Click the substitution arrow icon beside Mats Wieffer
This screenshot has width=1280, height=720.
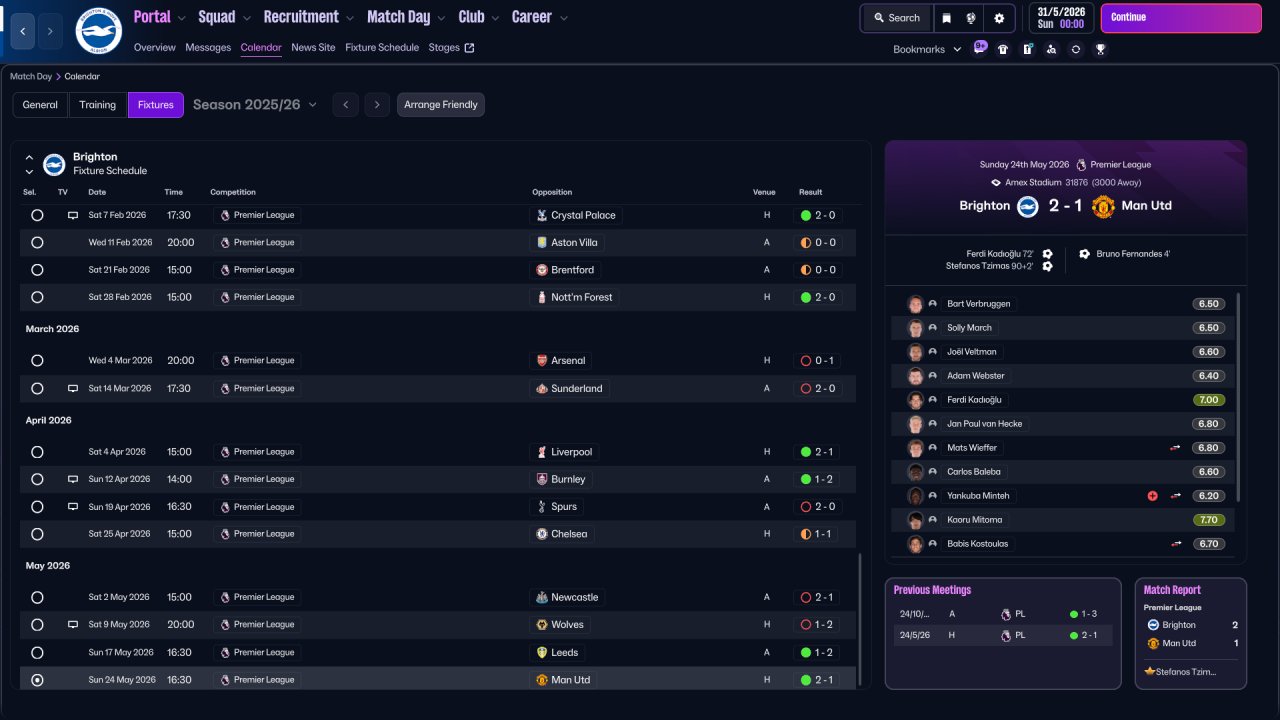click(x=1175, y=448)
